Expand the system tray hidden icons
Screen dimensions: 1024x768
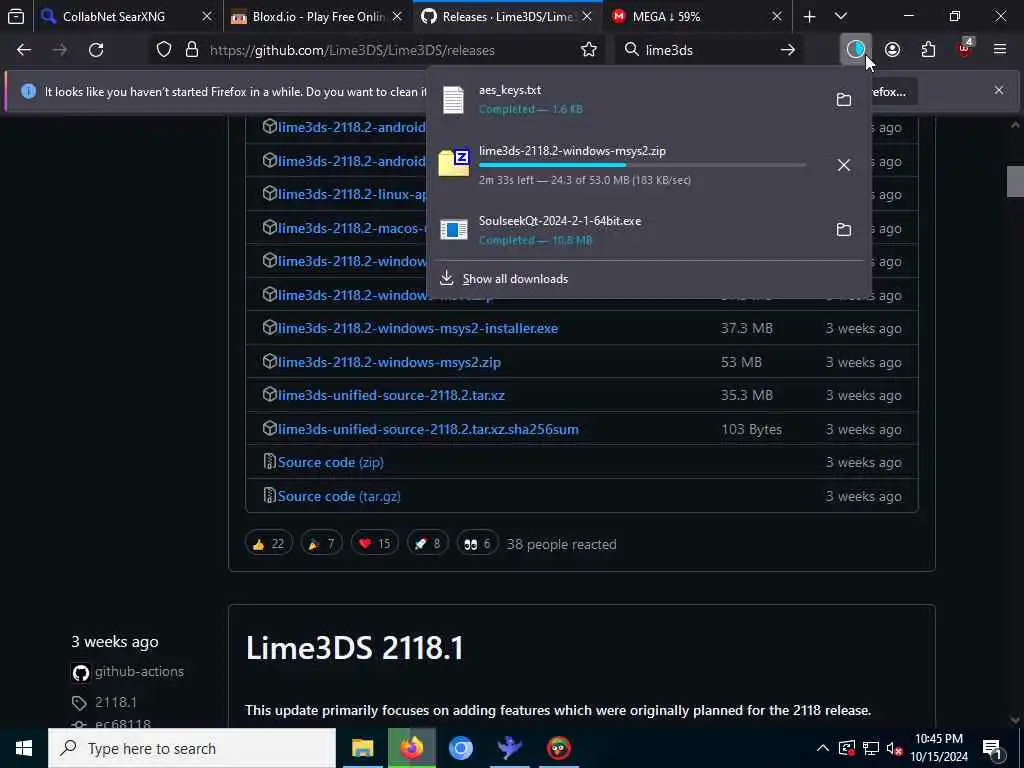(x=823, y=748)
